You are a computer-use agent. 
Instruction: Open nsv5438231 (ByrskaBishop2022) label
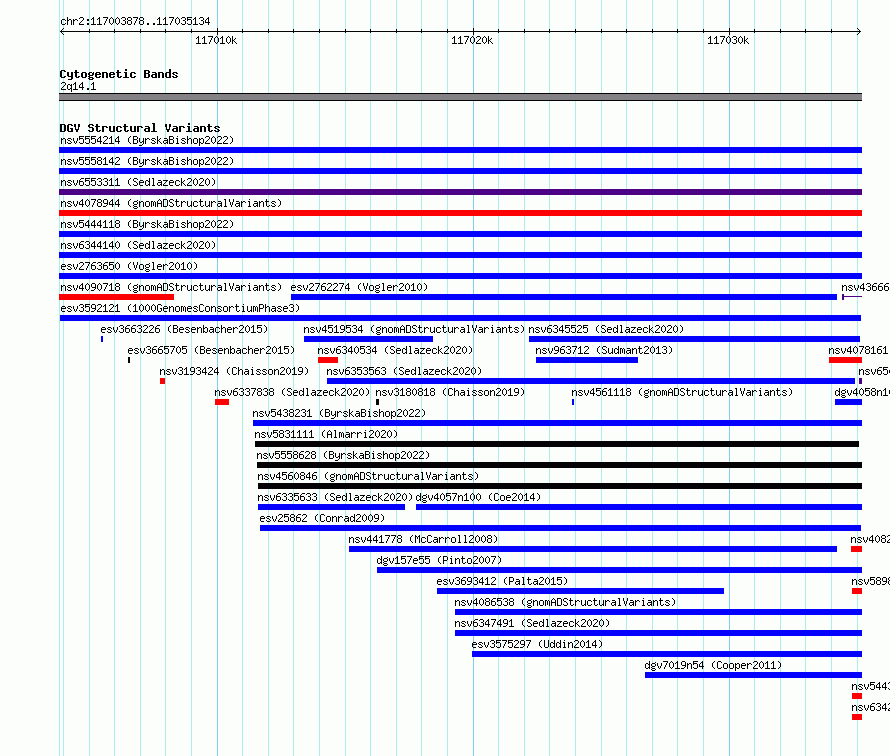pyautogui.click(x=339, y=413)
